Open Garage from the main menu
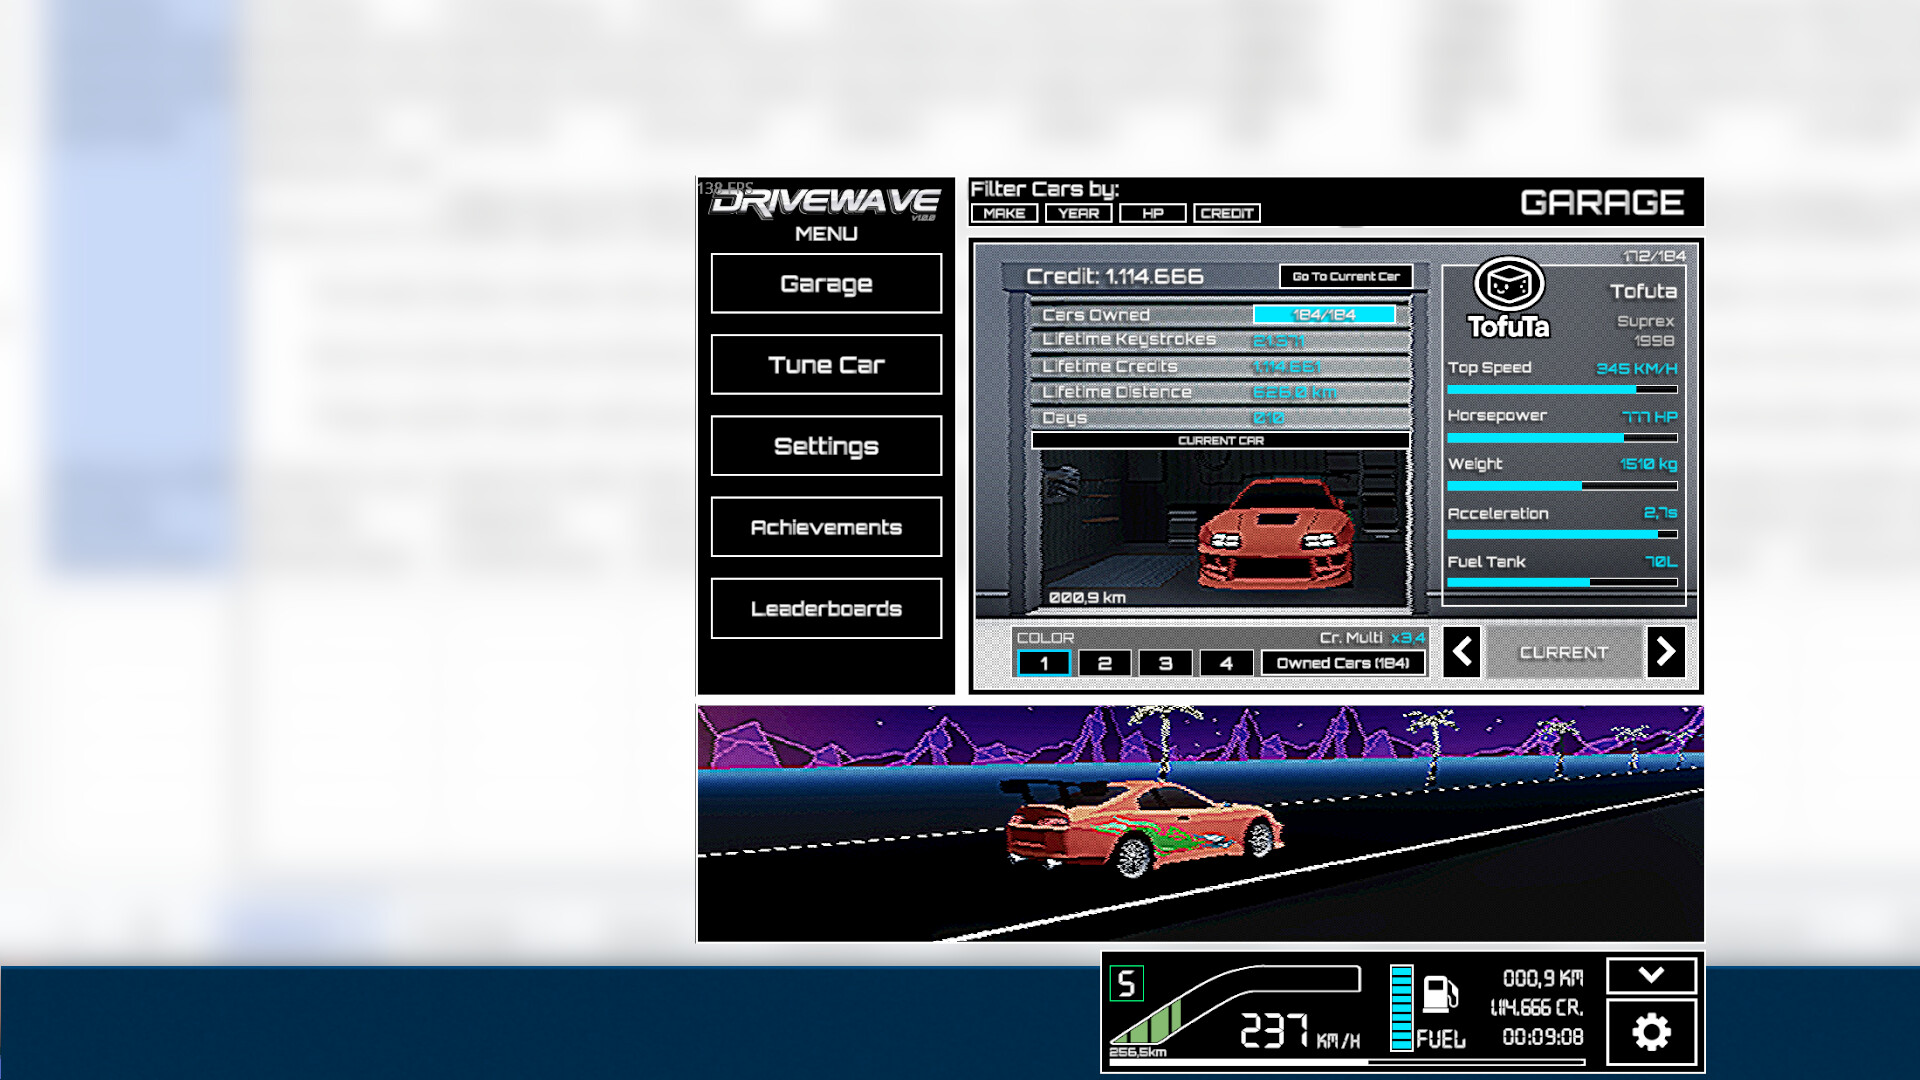 tap(826, 283)
